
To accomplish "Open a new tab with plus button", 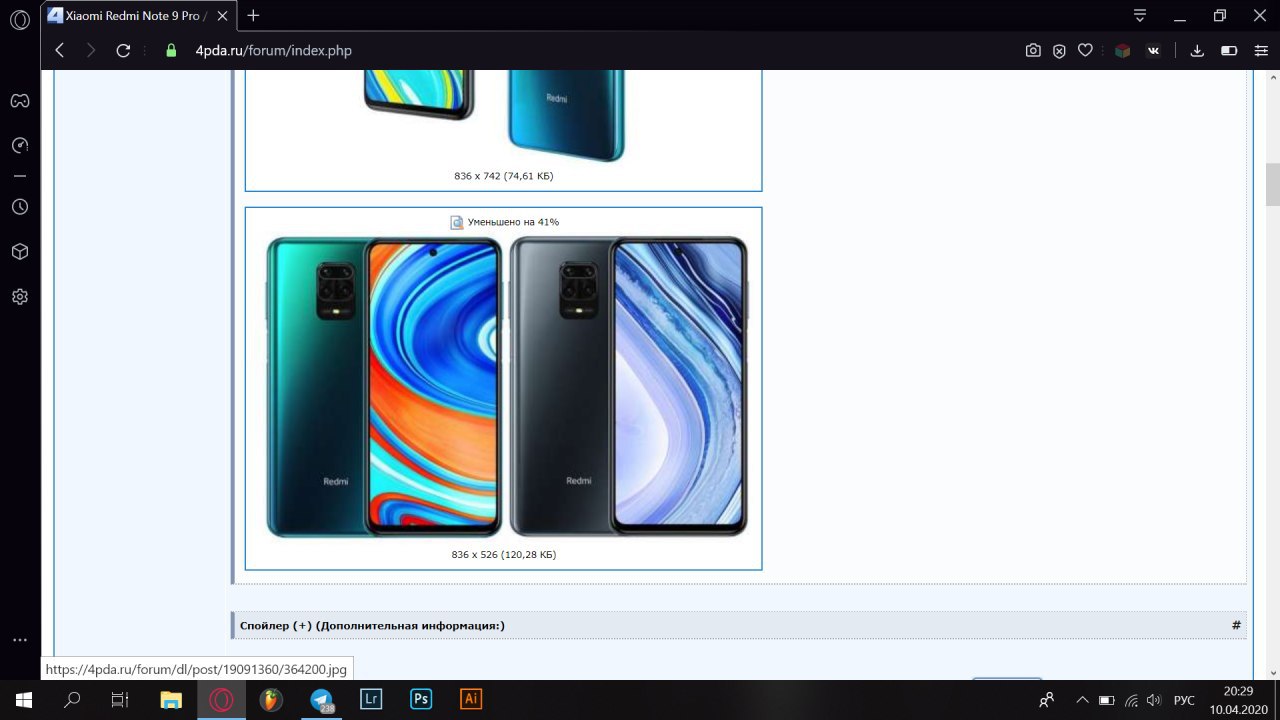I will click(253, 15).
